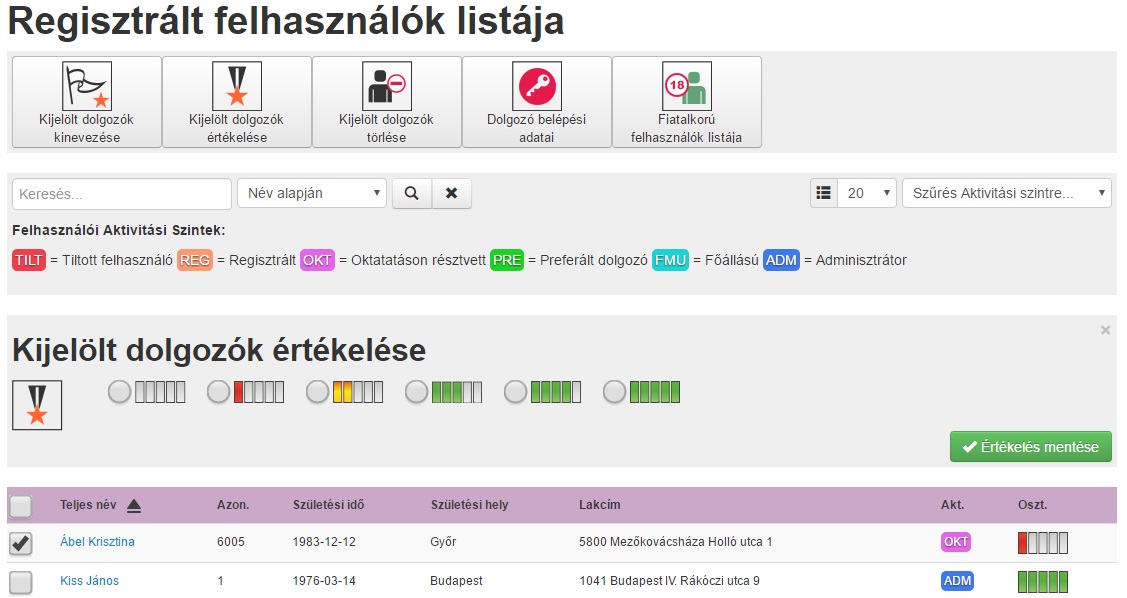
Task: Open Dolgozó belépési adatai key icon
Action: click(x=536, y=86)
